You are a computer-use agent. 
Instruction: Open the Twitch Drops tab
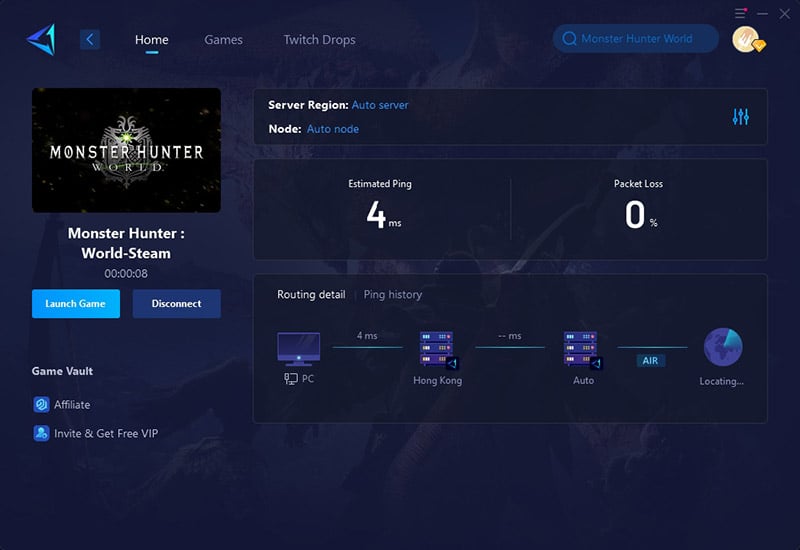[x=319, y=40]
